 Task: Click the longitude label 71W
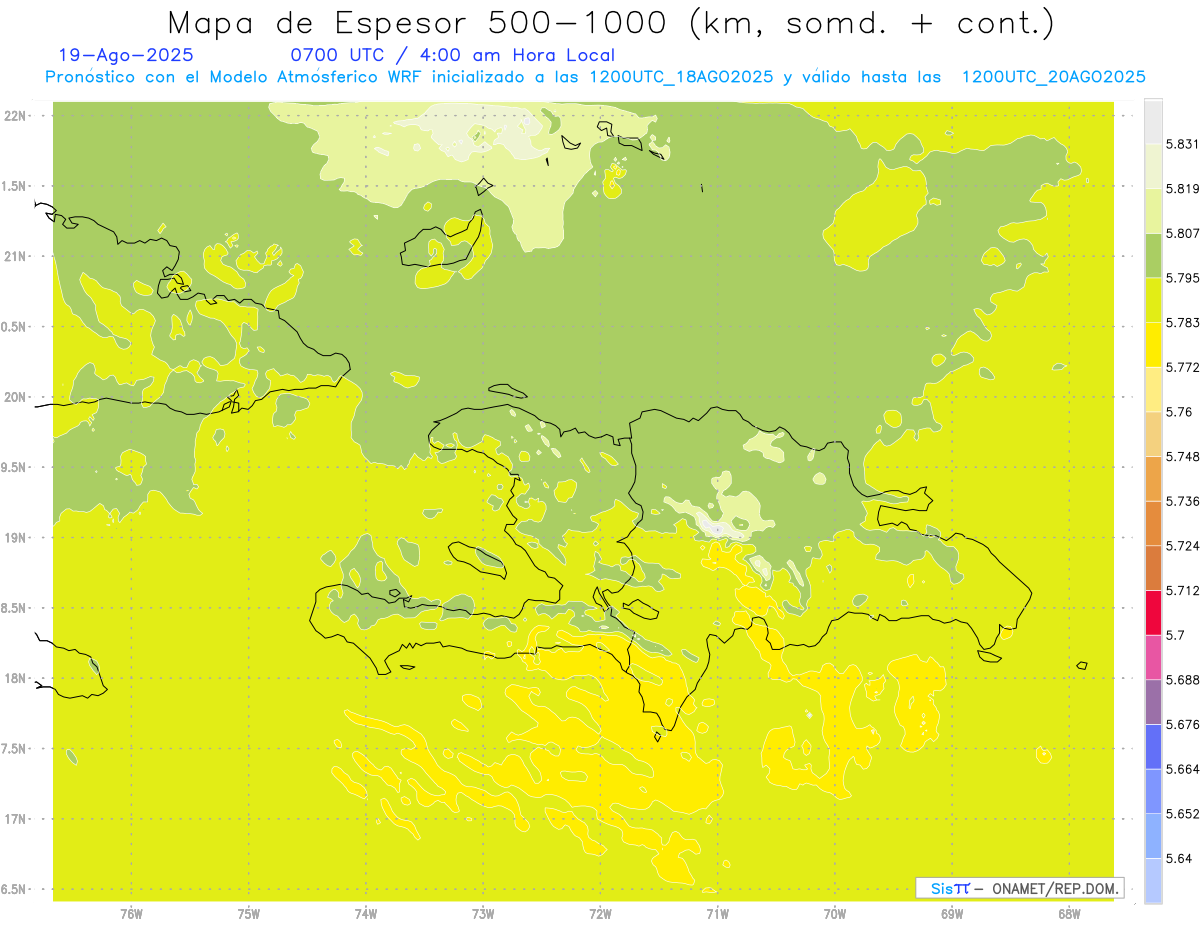click(717, 913)
